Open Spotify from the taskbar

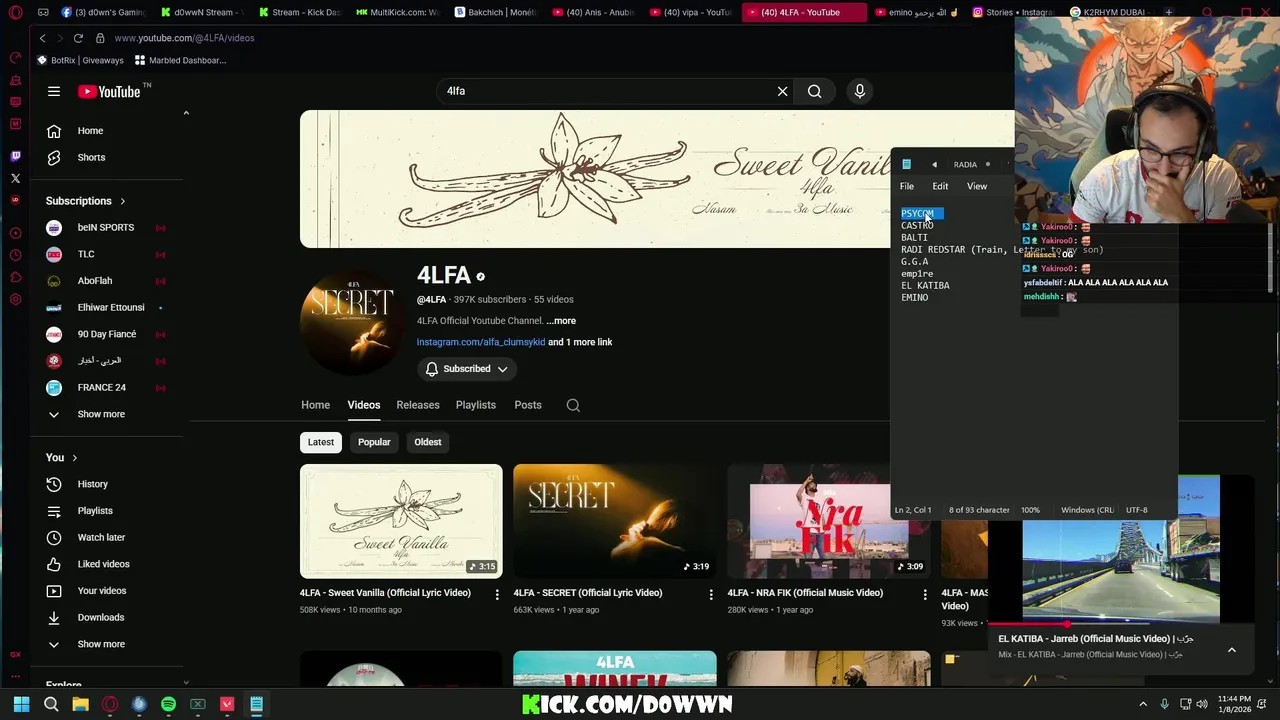click(x=168, y=704)
